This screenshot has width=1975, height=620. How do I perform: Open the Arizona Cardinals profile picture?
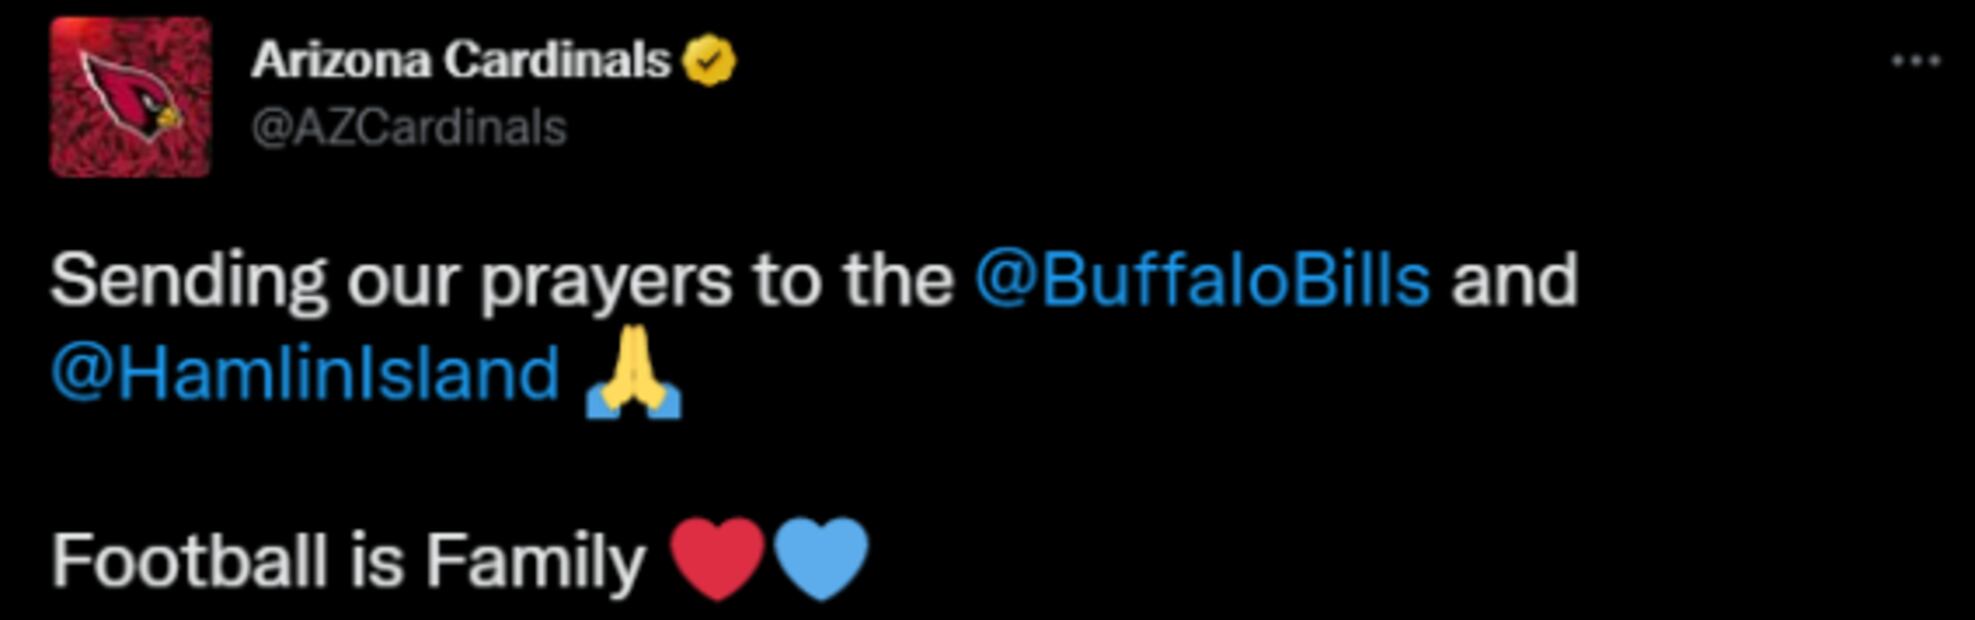tap(131, 97)
